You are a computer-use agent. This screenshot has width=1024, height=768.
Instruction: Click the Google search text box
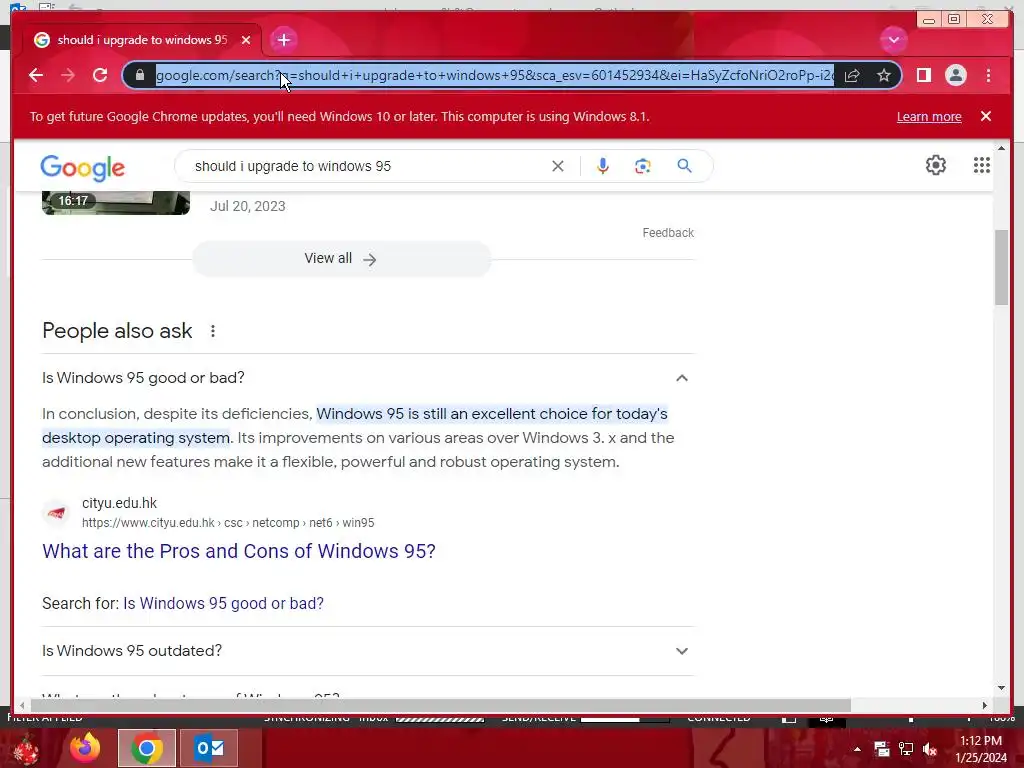[369, 166]
